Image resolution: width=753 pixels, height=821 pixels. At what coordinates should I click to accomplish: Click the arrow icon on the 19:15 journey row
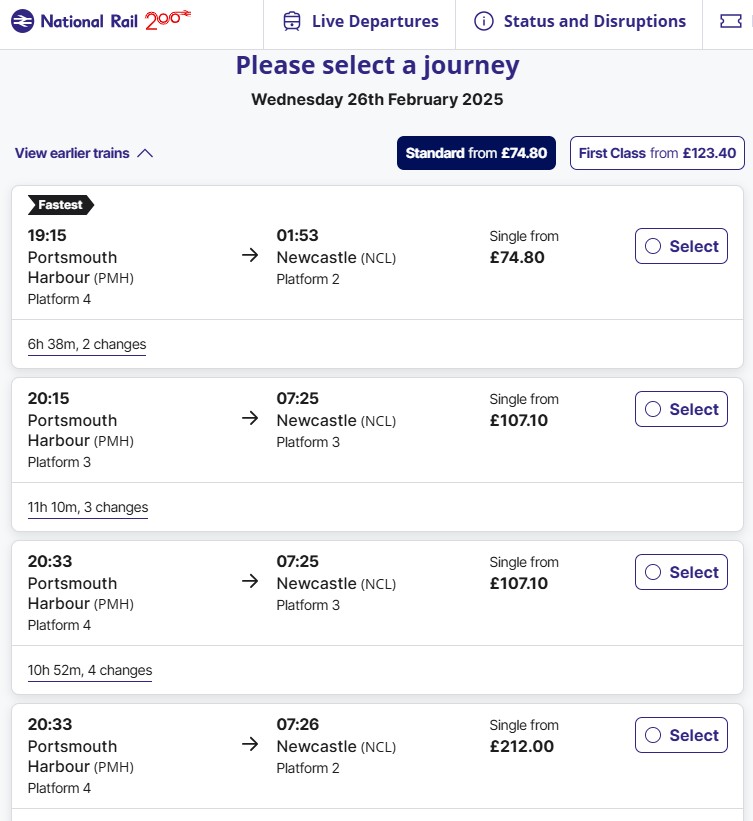(x=250, y=256)
